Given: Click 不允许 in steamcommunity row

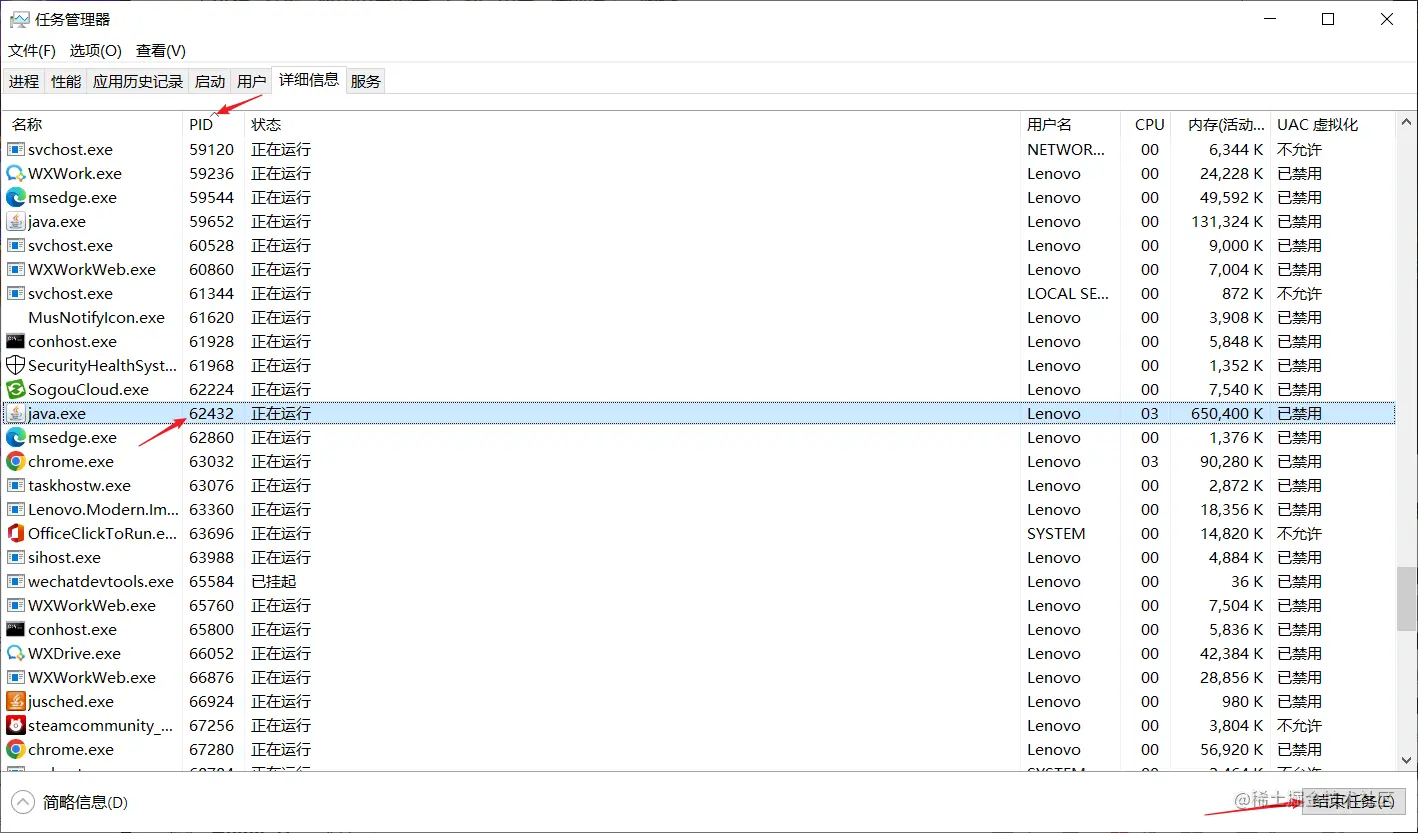Looking at the screenshot, I should (x=1299, y=725).
